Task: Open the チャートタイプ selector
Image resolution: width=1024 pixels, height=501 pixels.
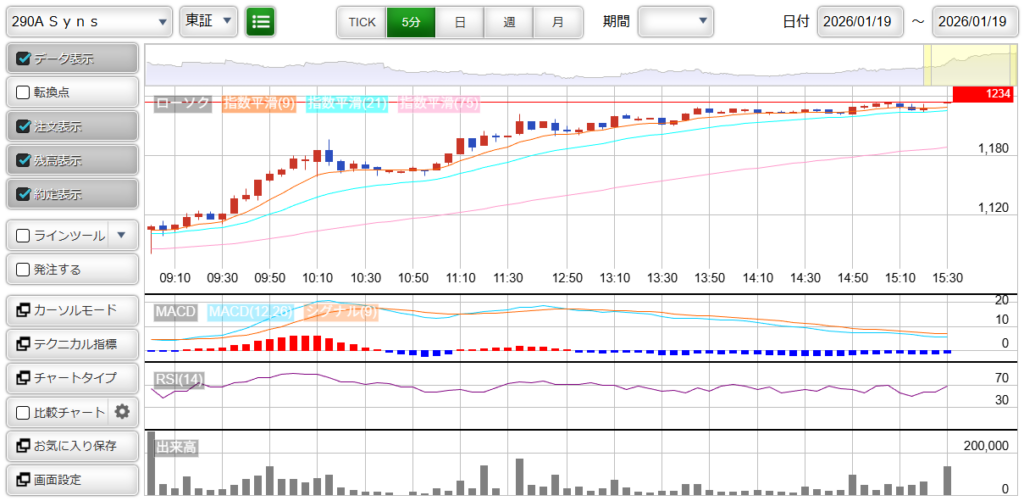Action: 71,378
